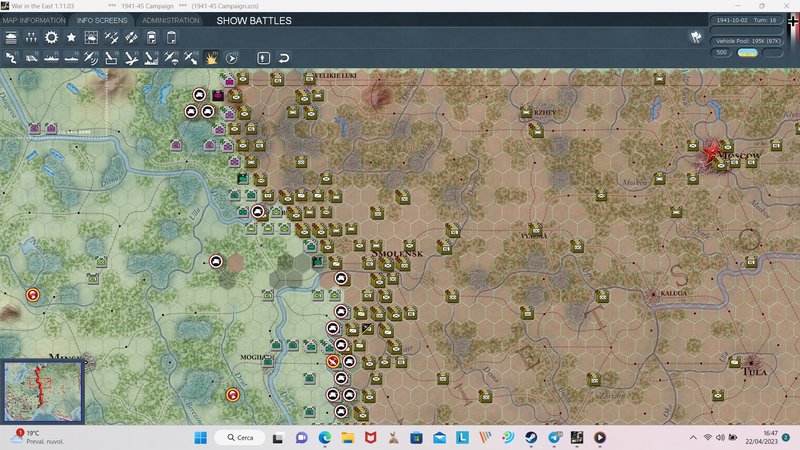Image resolution: width=800 pixels, height=450 pixels.
Task: Click the red battle marker by the Berezina river
Action: 233,394
